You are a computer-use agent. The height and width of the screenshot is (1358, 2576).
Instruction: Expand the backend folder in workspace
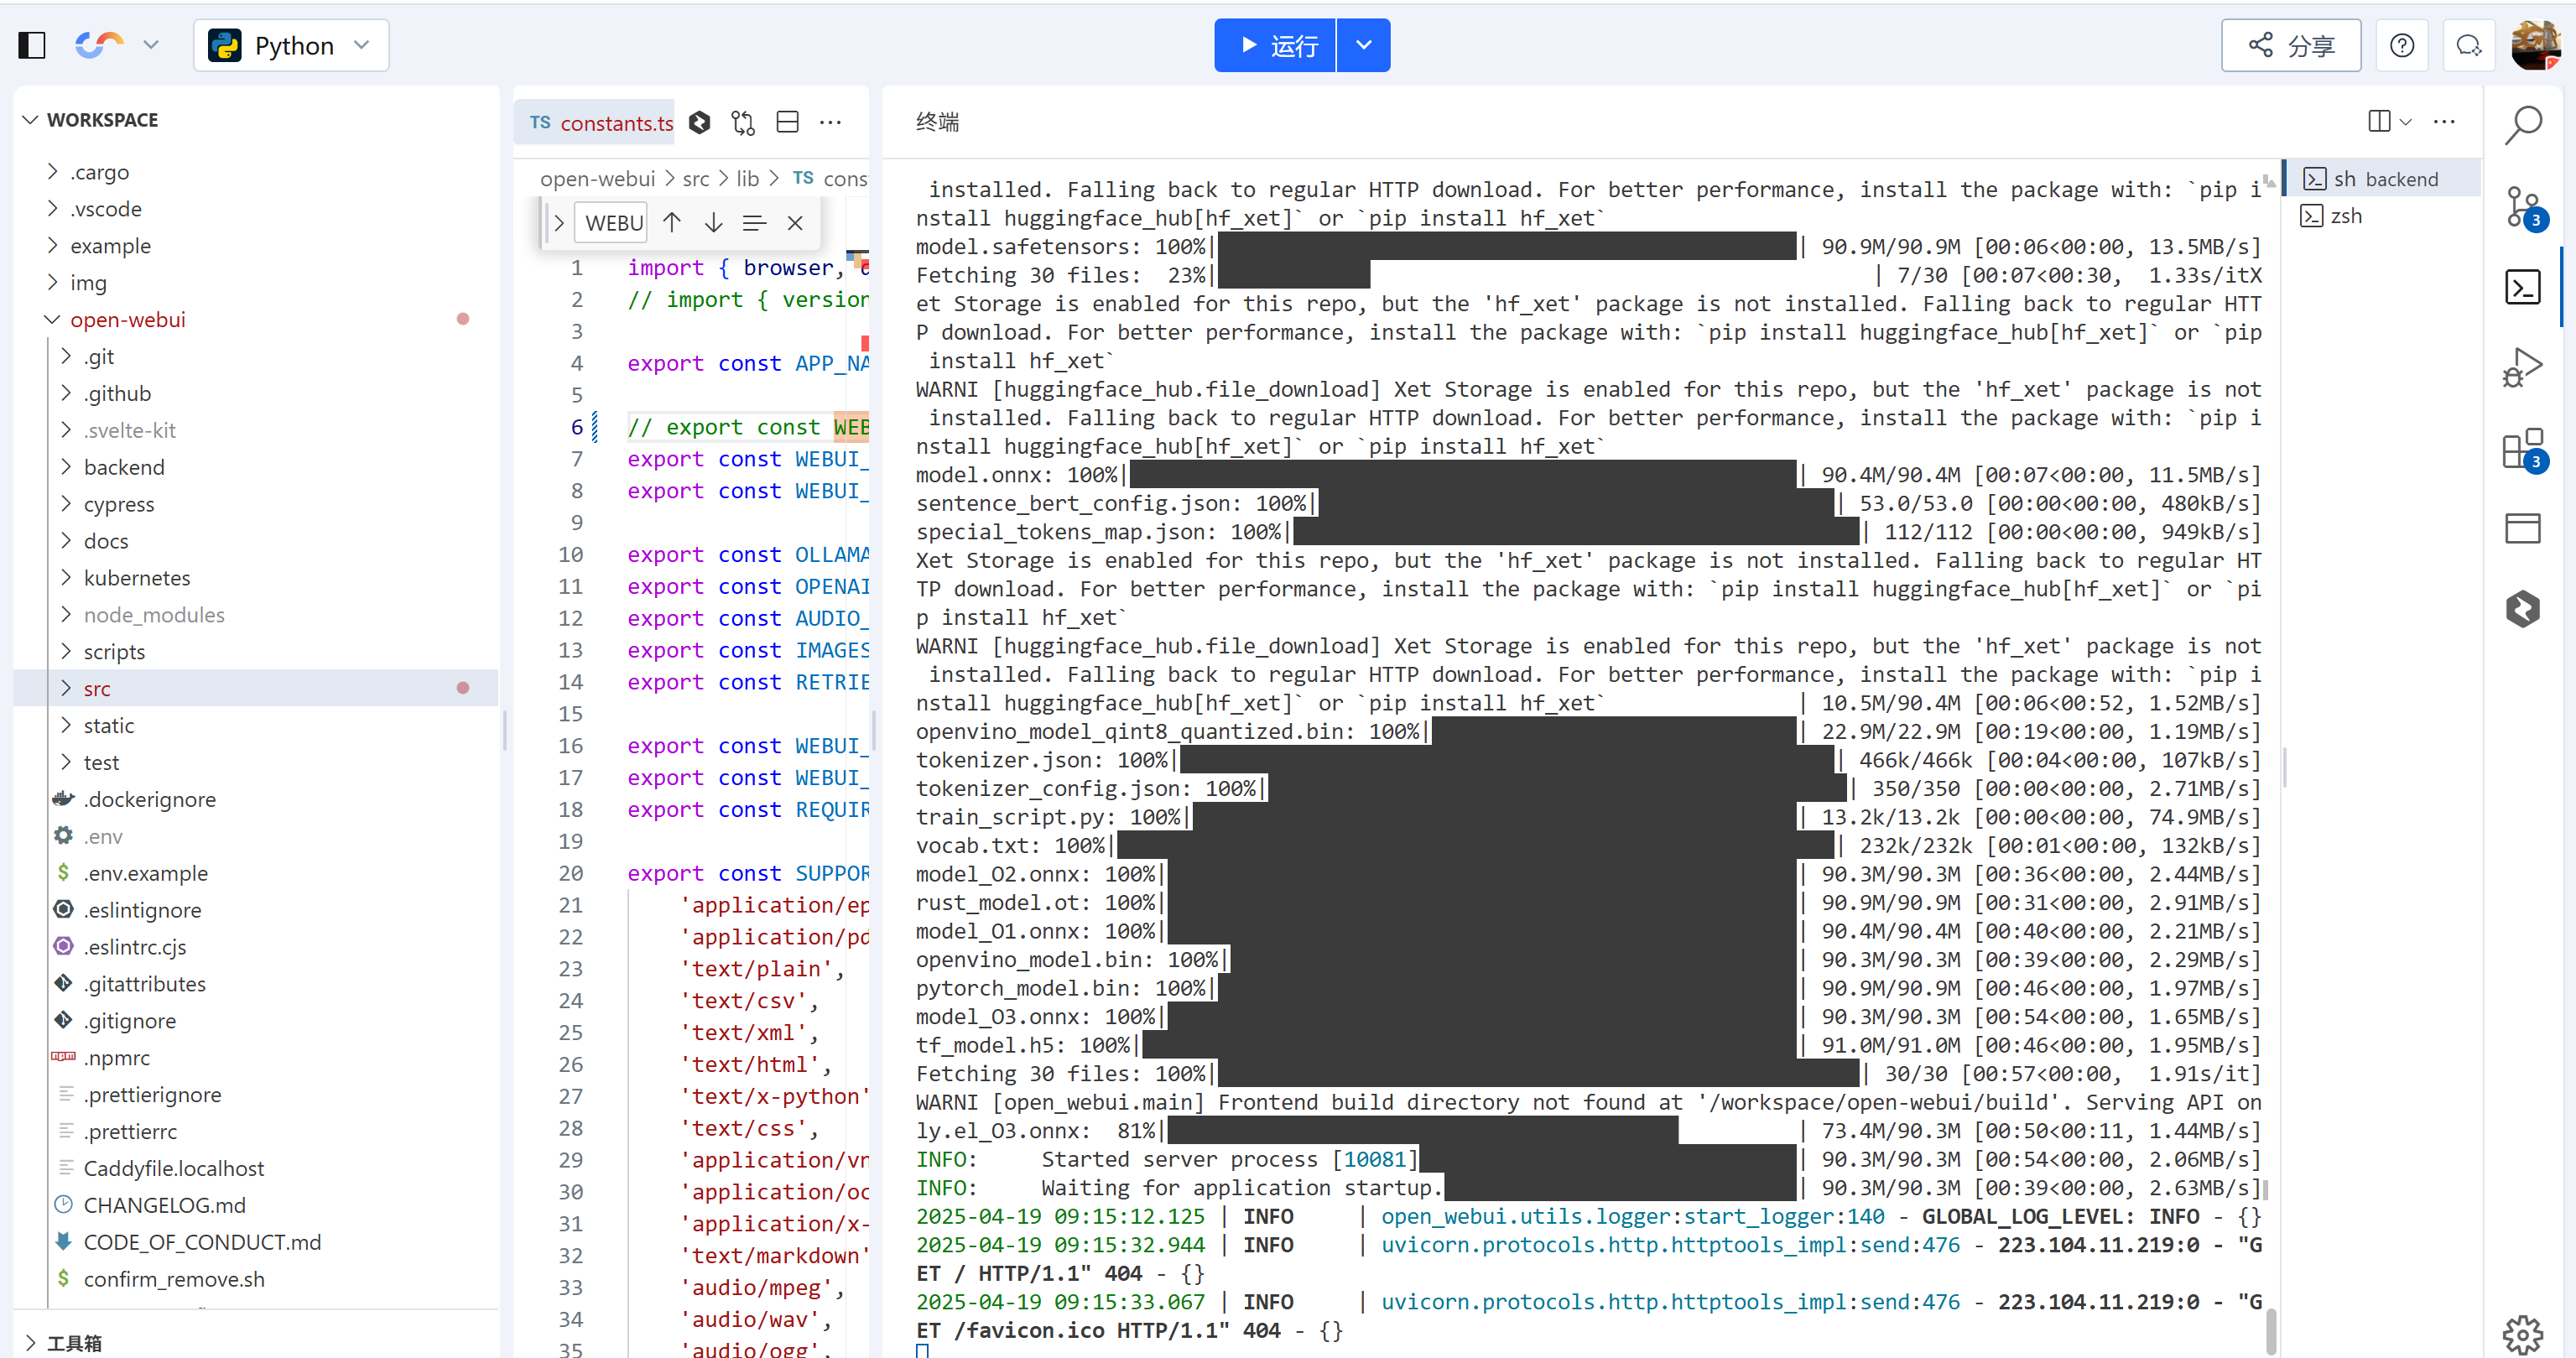pos(124,467)
